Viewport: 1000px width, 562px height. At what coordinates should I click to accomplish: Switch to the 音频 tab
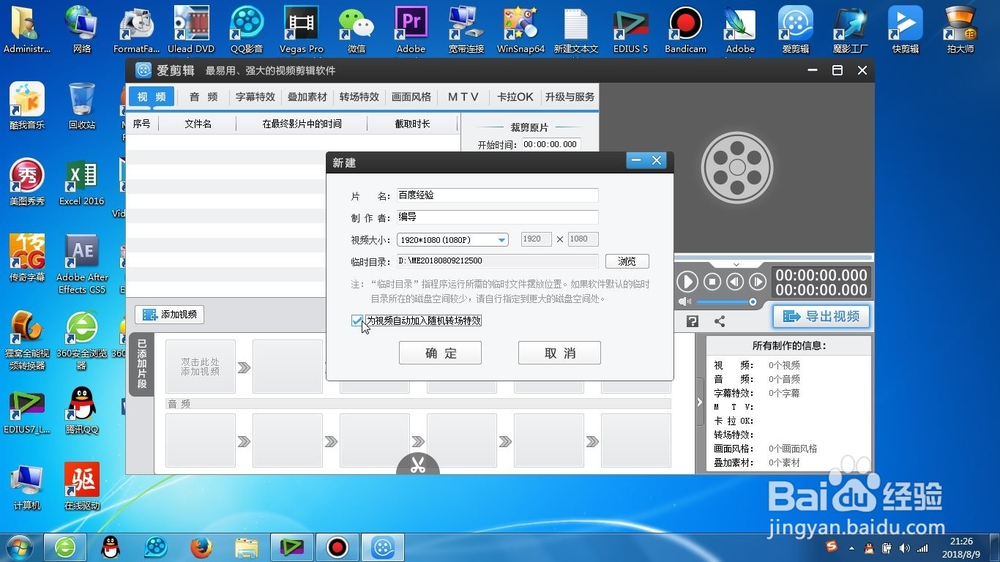[203, 97]
